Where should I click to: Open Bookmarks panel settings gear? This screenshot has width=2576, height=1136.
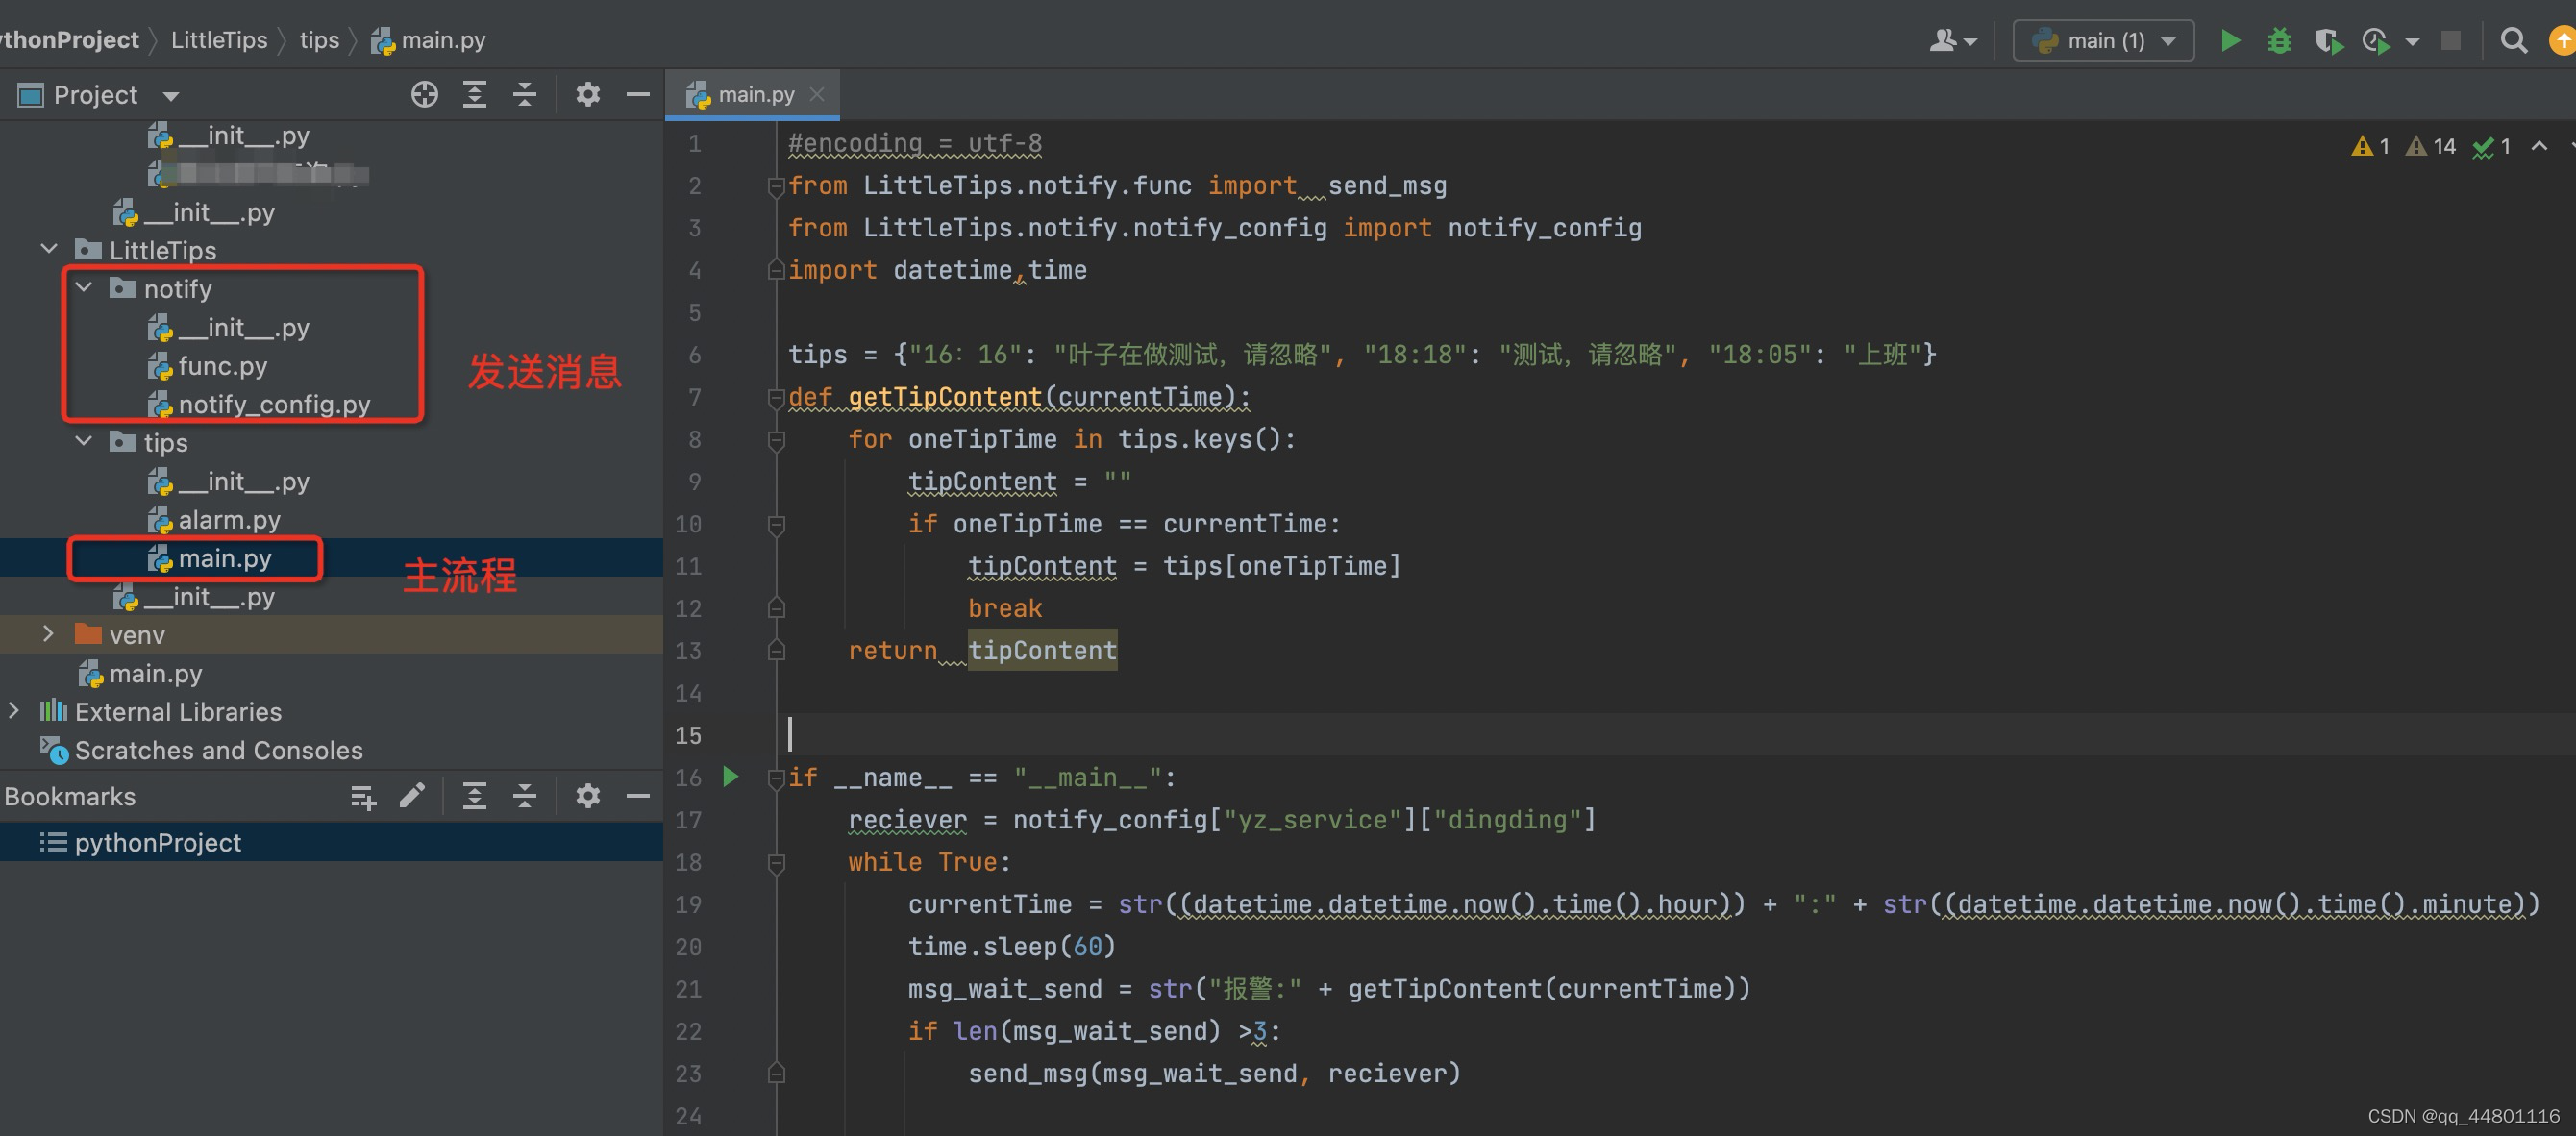587,797
